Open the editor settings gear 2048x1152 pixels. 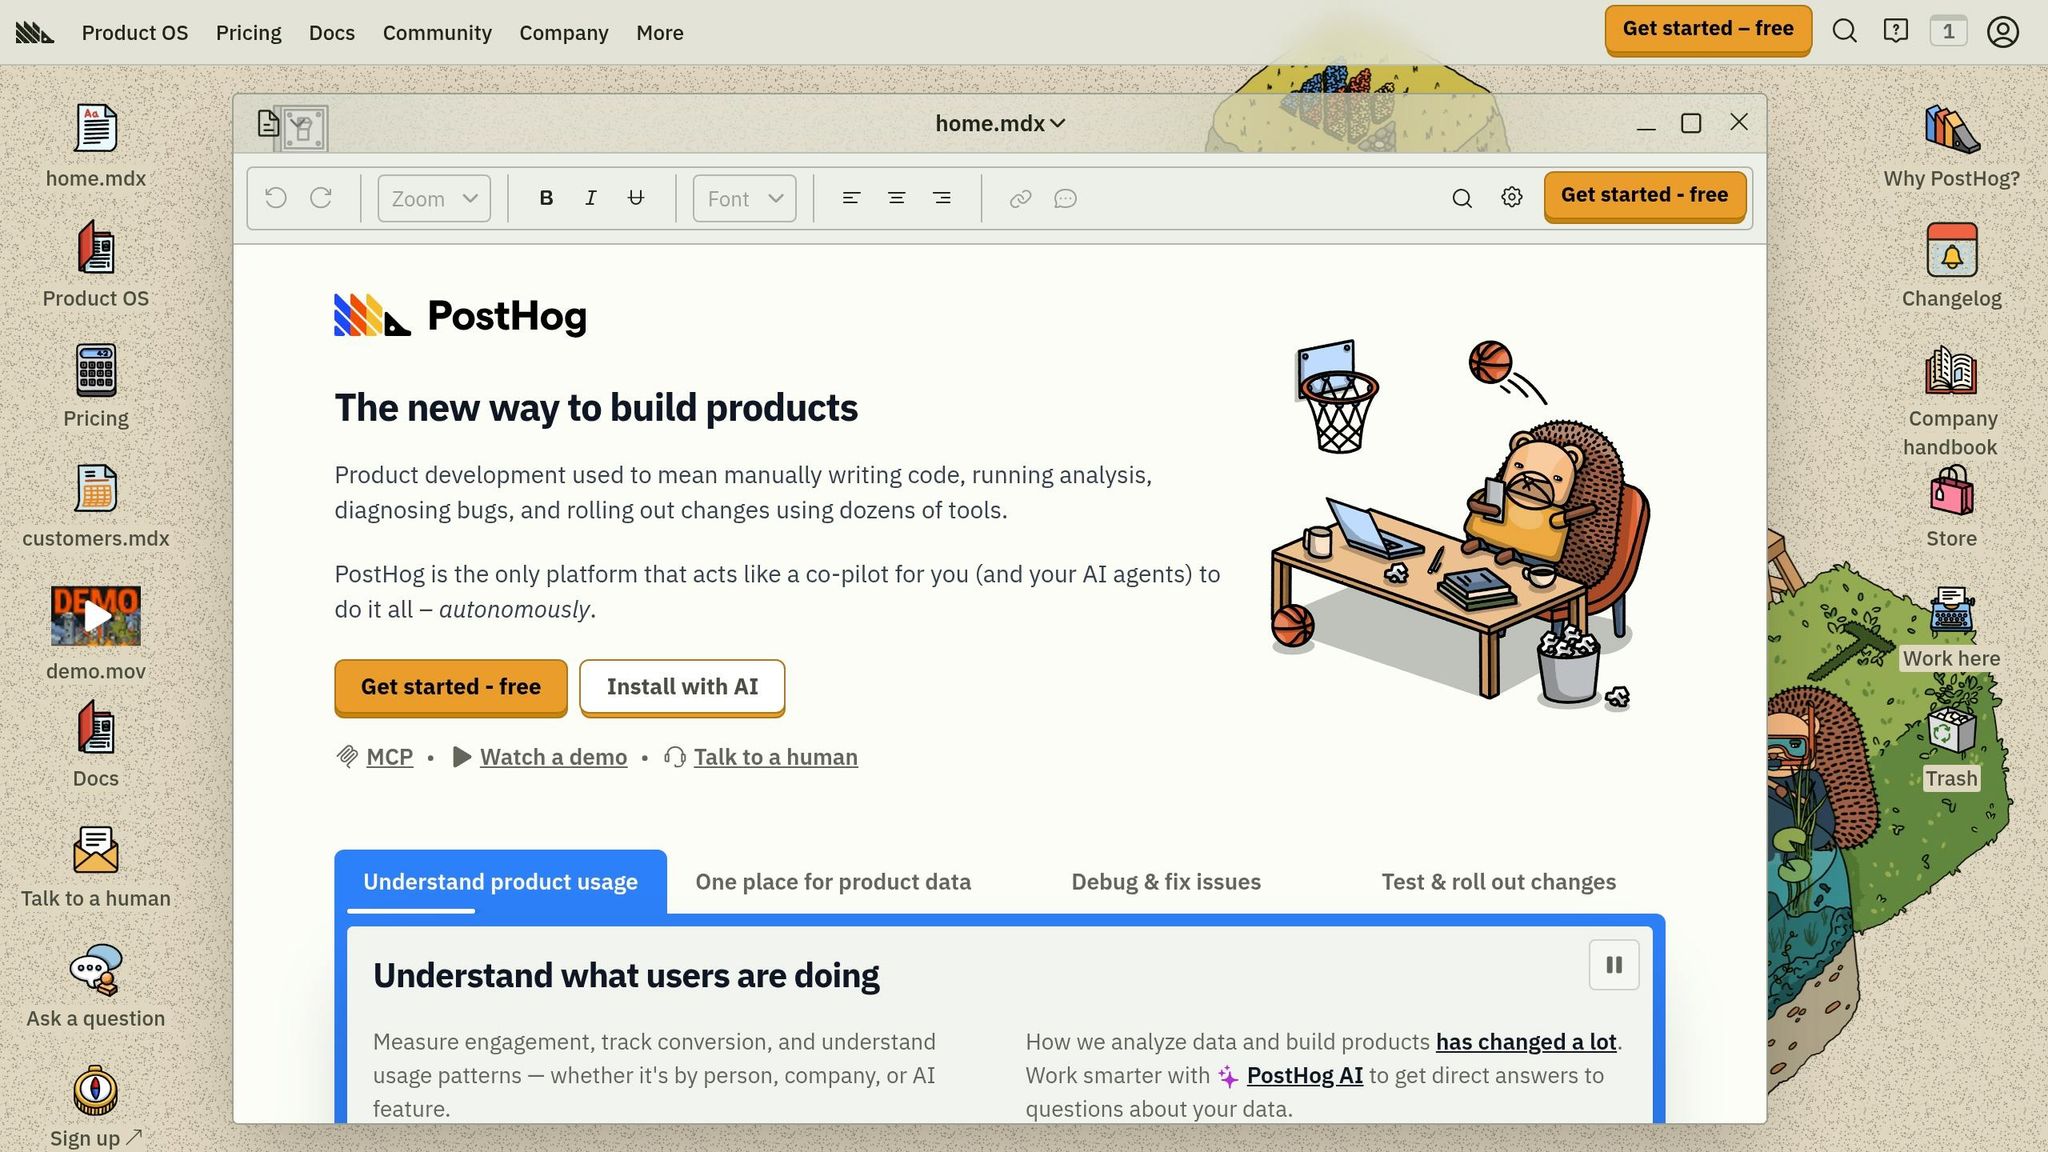point(1511,197)
